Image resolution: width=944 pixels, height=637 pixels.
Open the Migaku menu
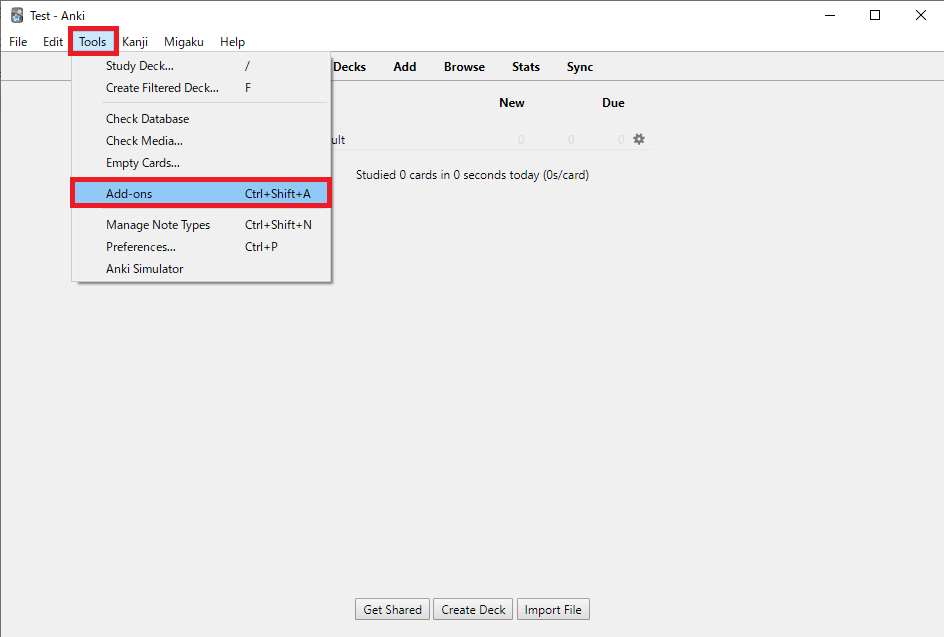pyautogui.click(x=184, y=42)
